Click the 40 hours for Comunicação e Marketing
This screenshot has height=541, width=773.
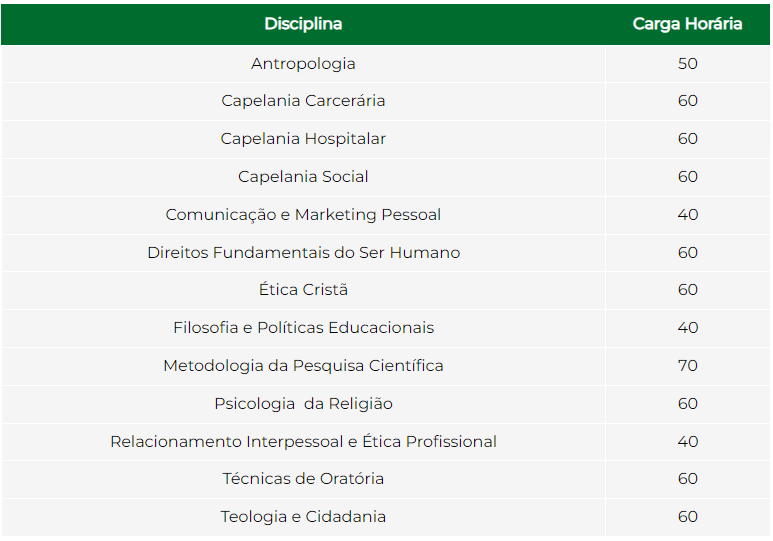[687, 215]
